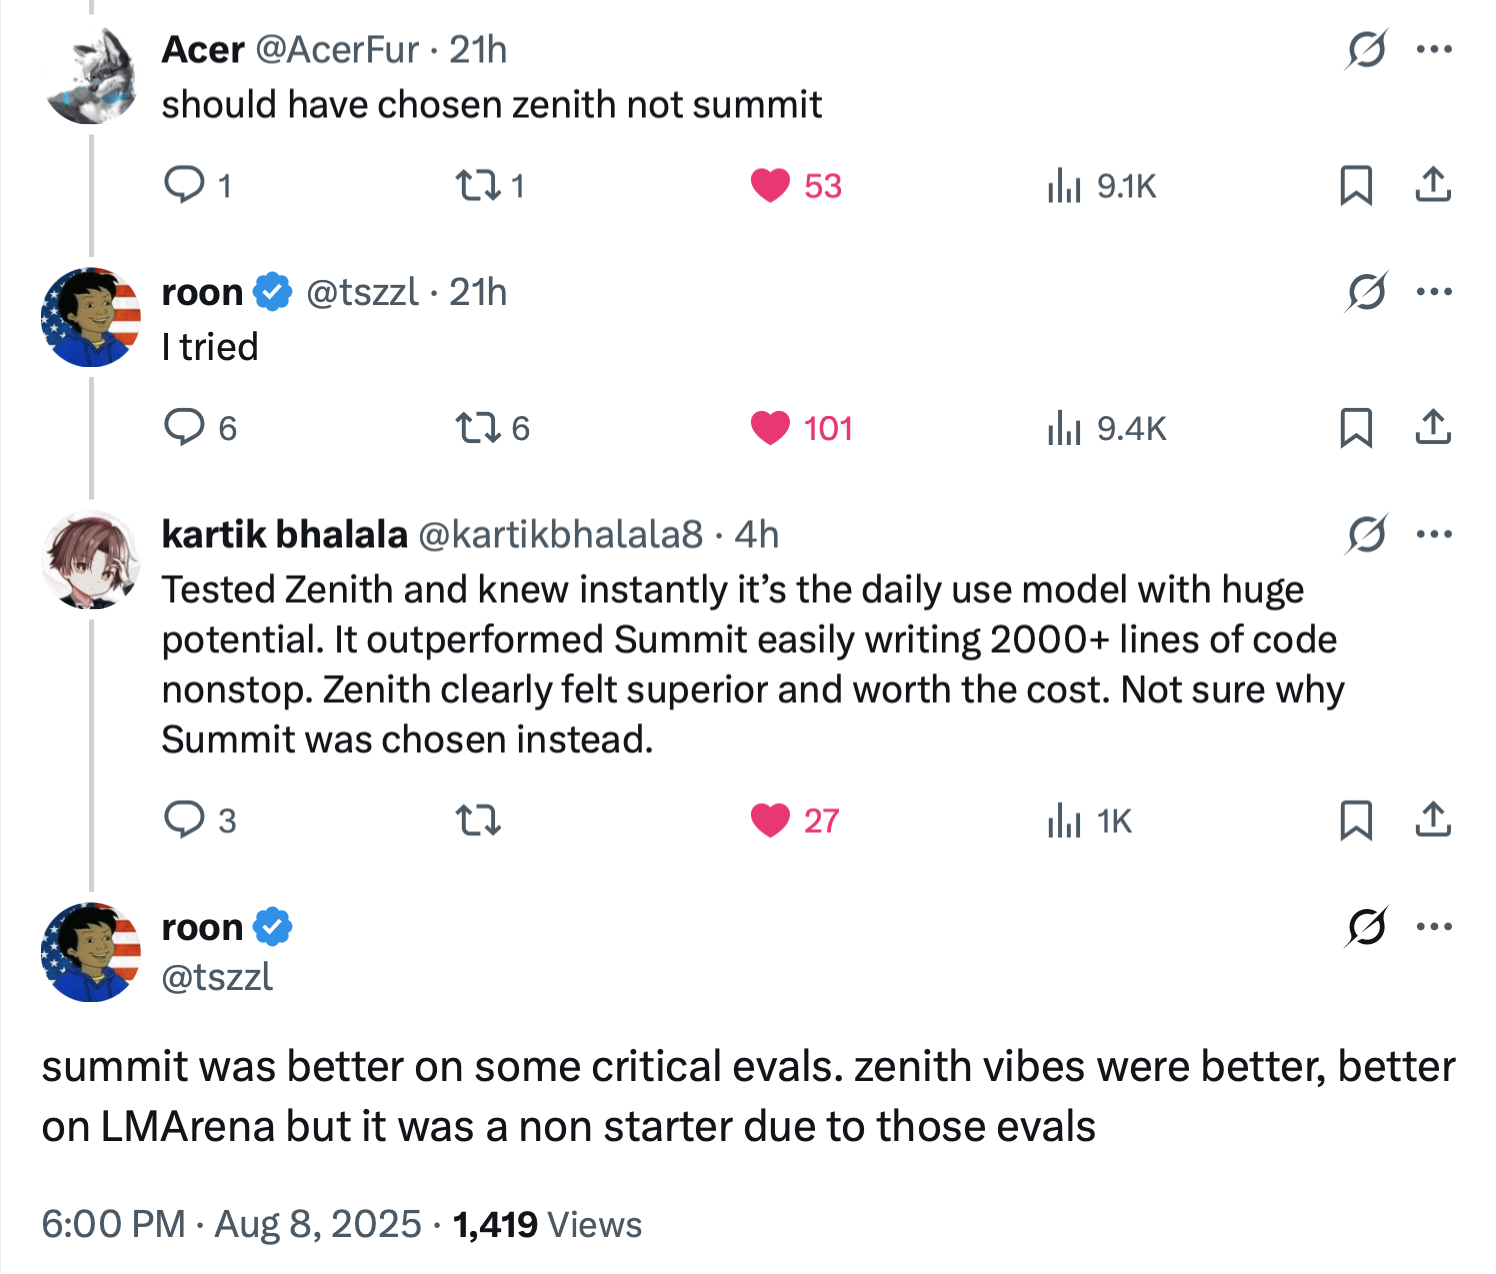
Task: Share kartik bhalala's tweet
Action: [x=1433, y=820]
